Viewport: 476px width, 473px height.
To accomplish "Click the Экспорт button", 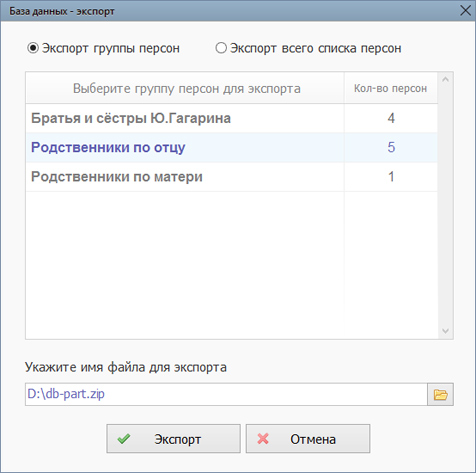I will point(173,439).
